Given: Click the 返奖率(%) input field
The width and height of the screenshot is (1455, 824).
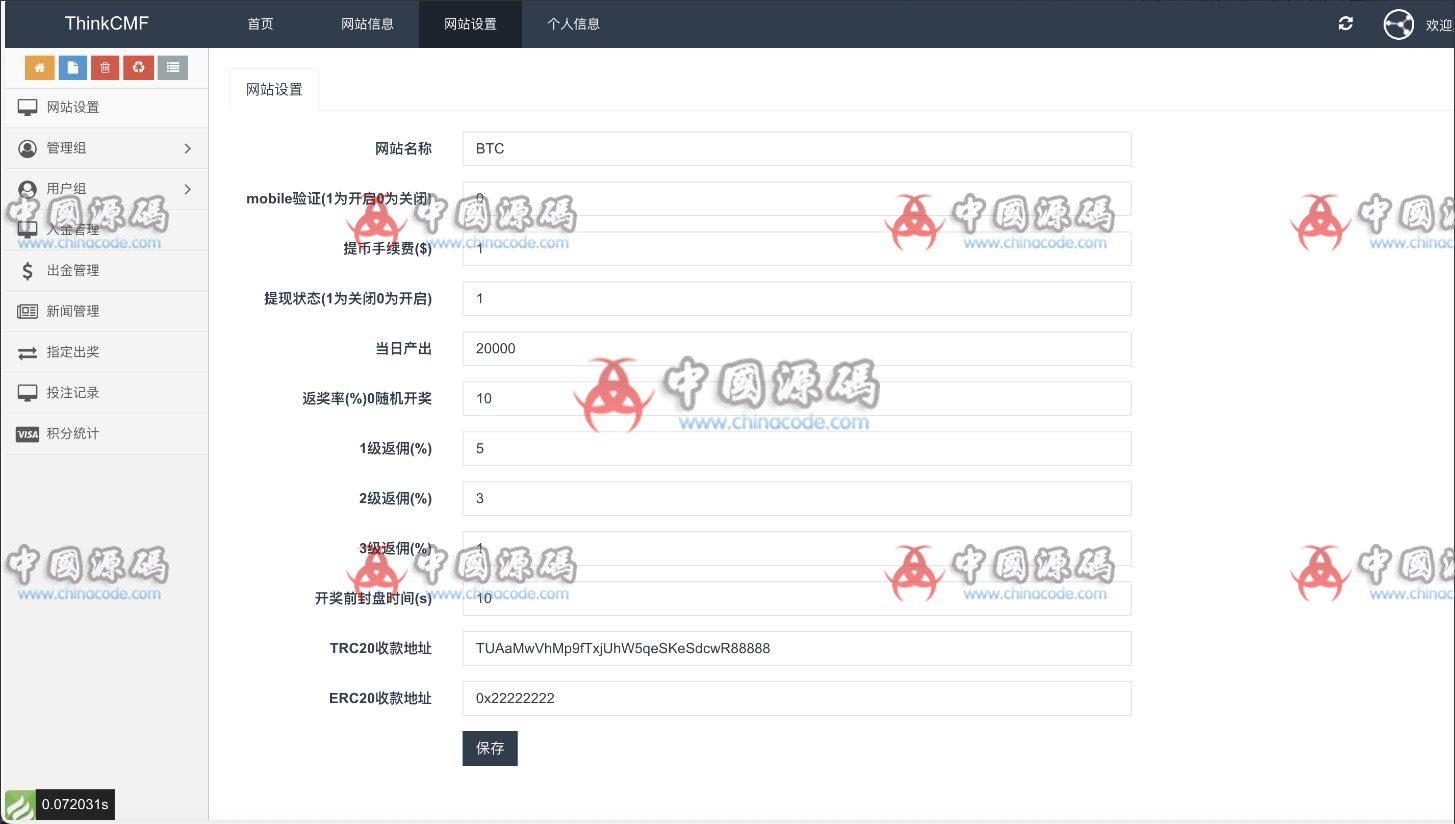Looking at the screenshot, I should [x=797, y=398].
